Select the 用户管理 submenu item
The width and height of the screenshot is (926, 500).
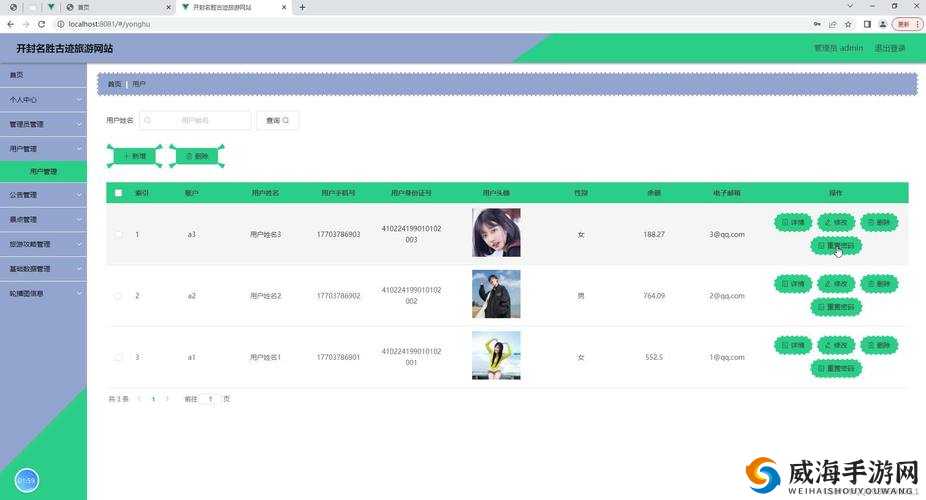pos(43,171)
